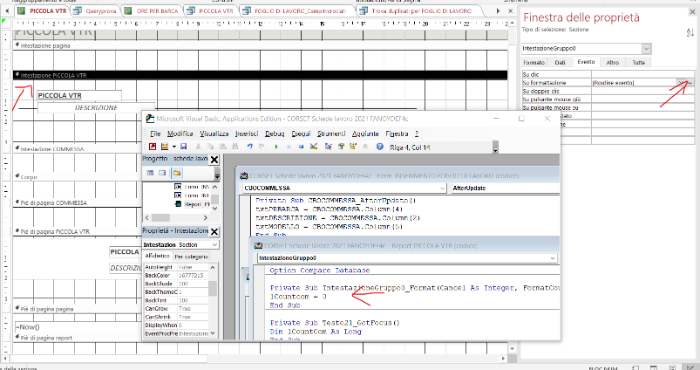Open the Finestra menu
The width and height of the screenshot is (700, 370).
tap(396, 133)
